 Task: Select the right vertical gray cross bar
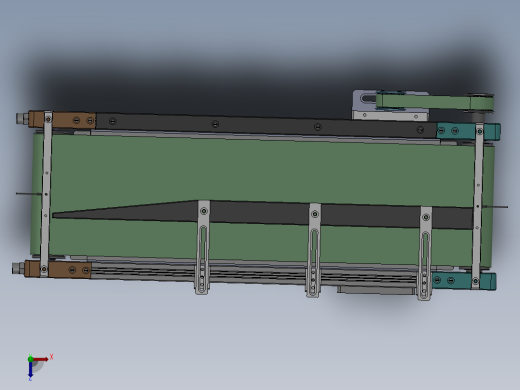(478, 206)
